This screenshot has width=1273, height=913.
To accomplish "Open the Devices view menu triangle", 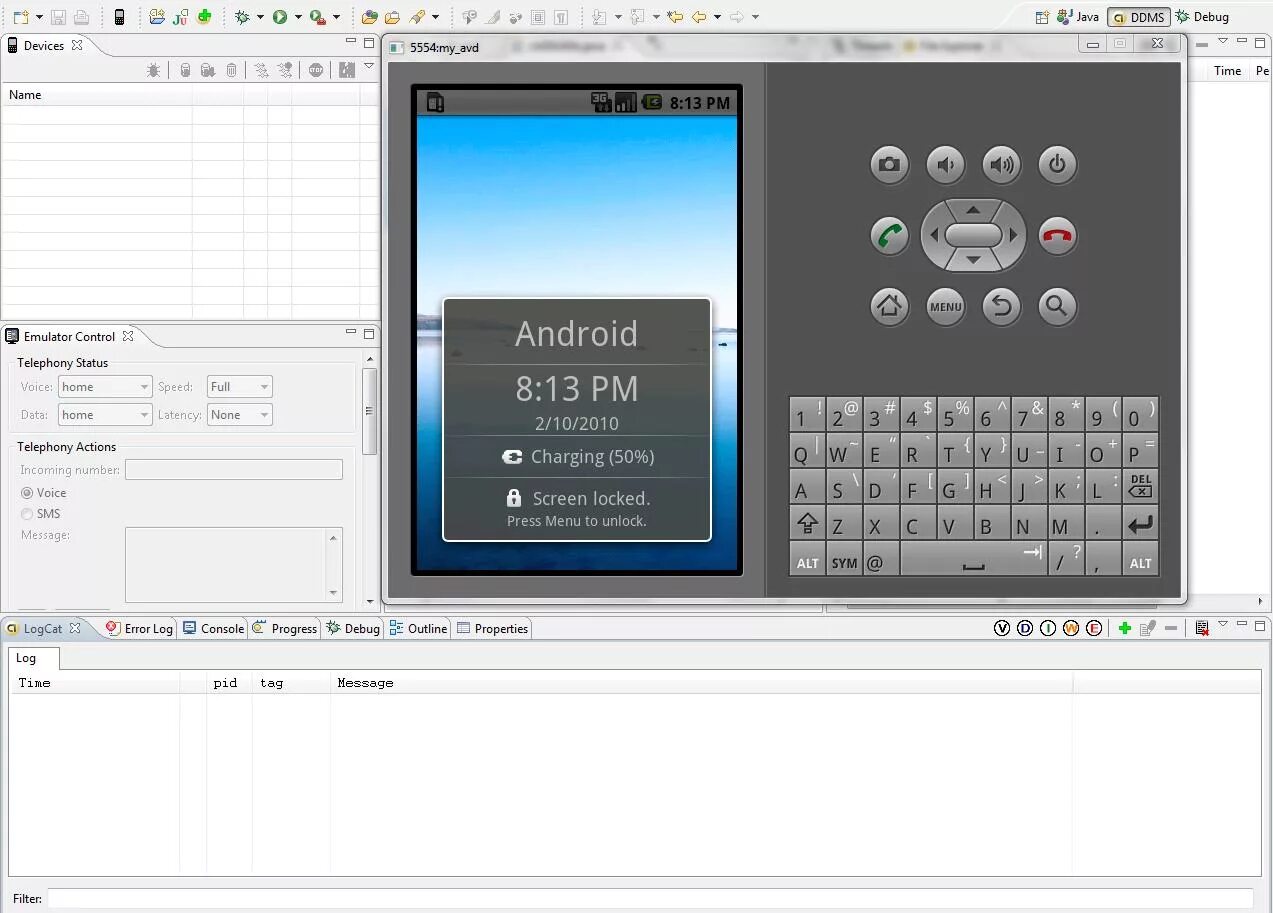I will (369, 67).
